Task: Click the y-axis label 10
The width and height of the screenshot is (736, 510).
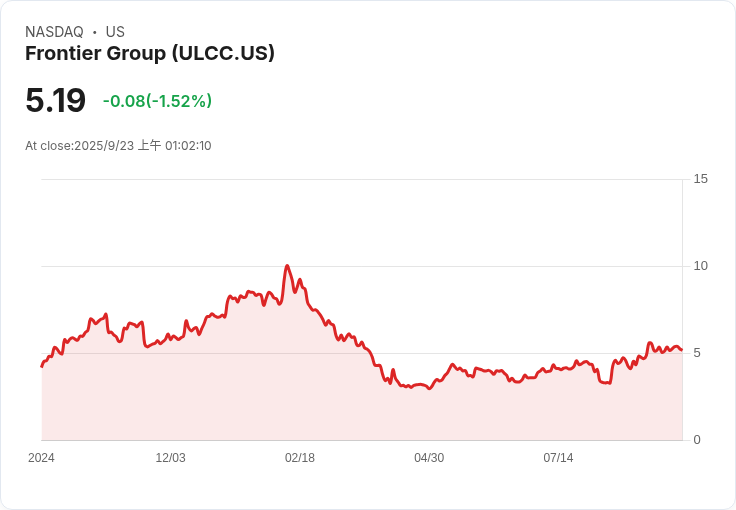Action: pos(700,266)
